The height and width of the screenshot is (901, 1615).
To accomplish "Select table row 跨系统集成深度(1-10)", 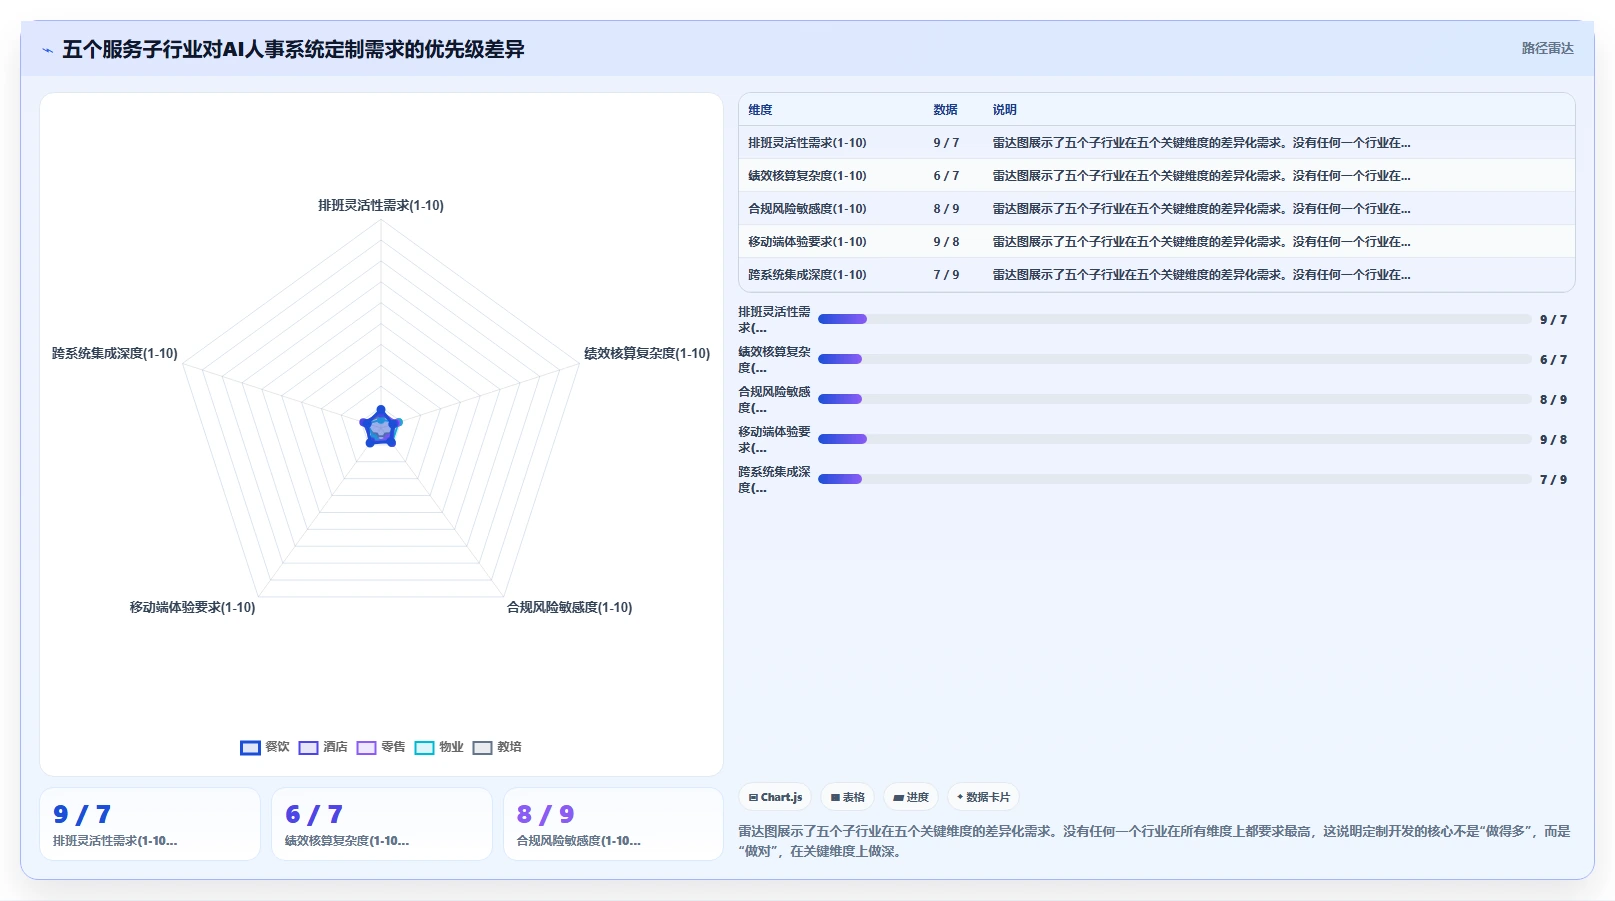I will click(1156, 275).
